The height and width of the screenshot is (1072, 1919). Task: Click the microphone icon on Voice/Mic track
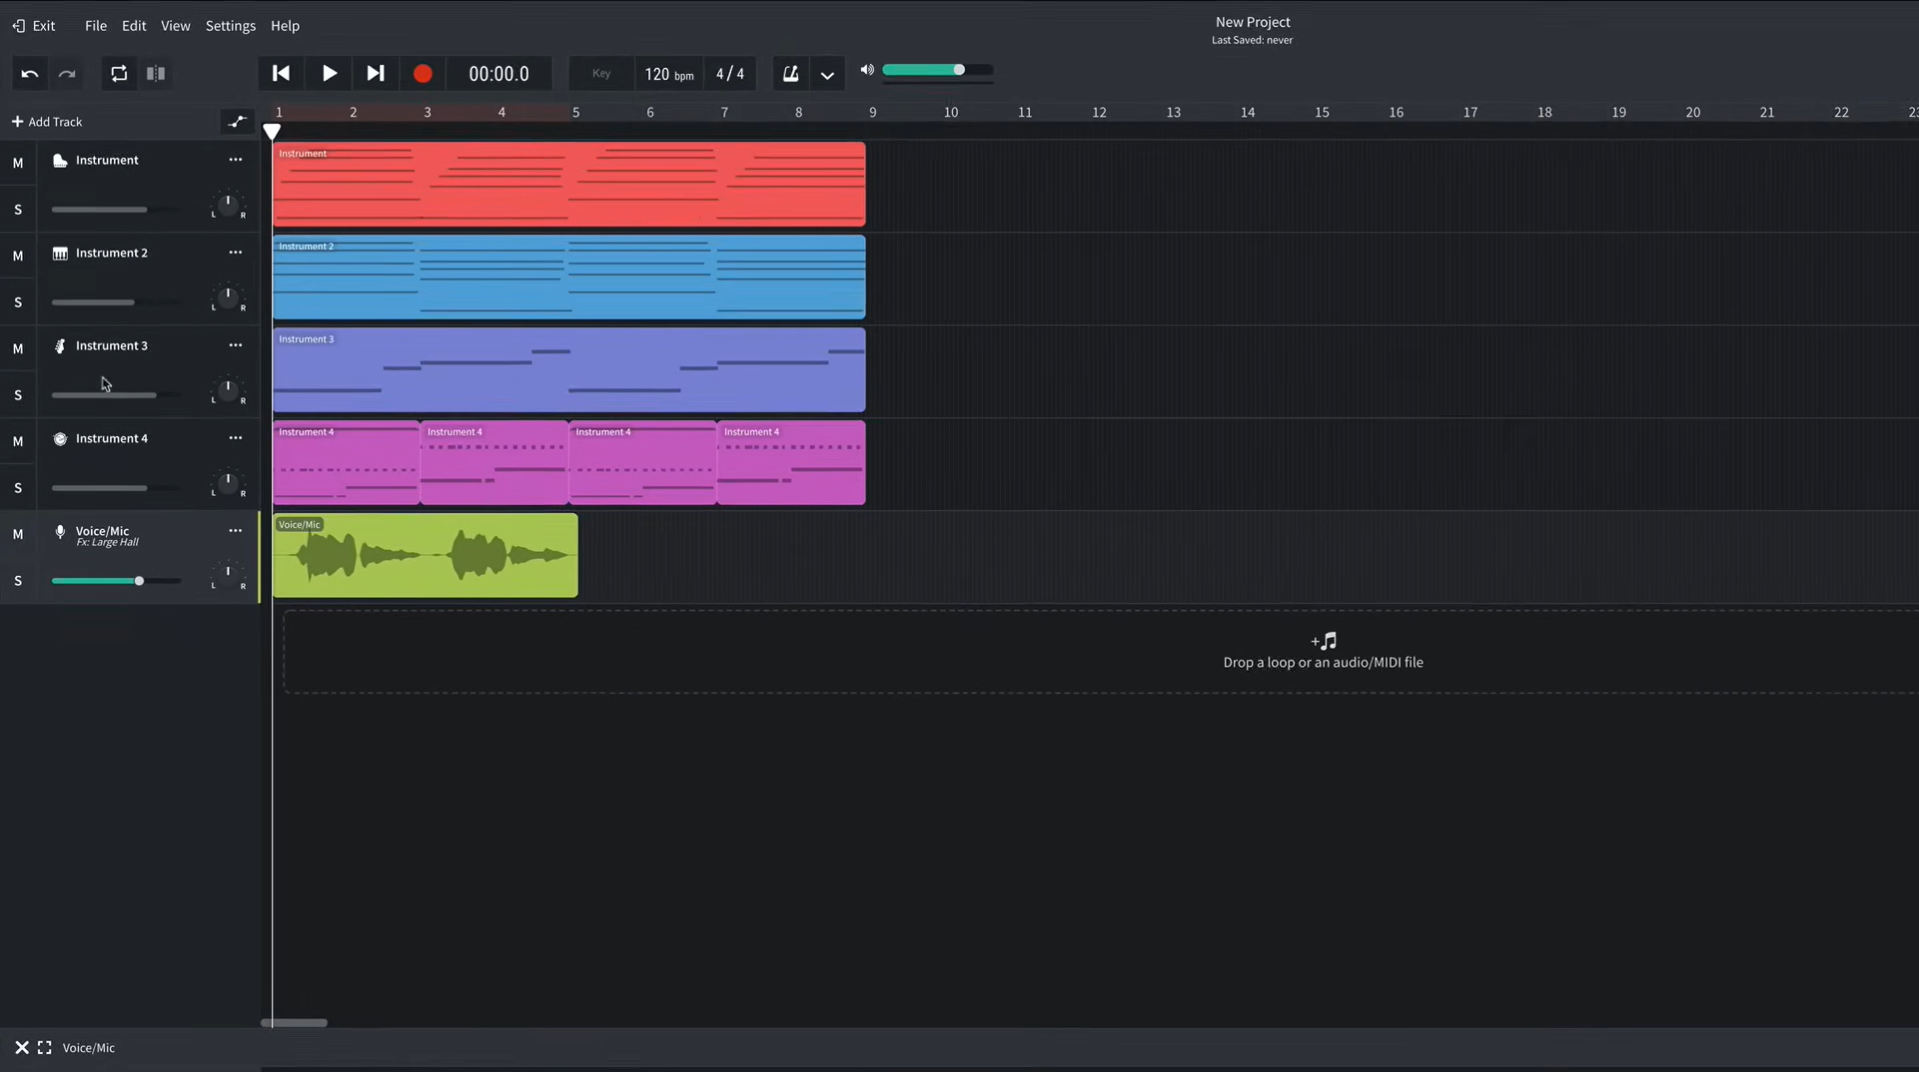click(60, 532)
